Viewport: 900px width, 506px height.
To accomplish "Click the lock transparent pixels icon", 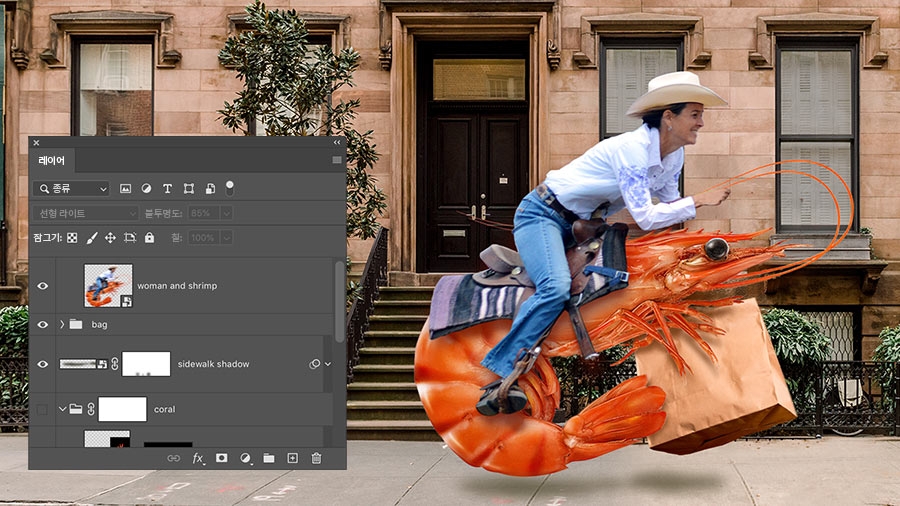I will coord(72,238).
